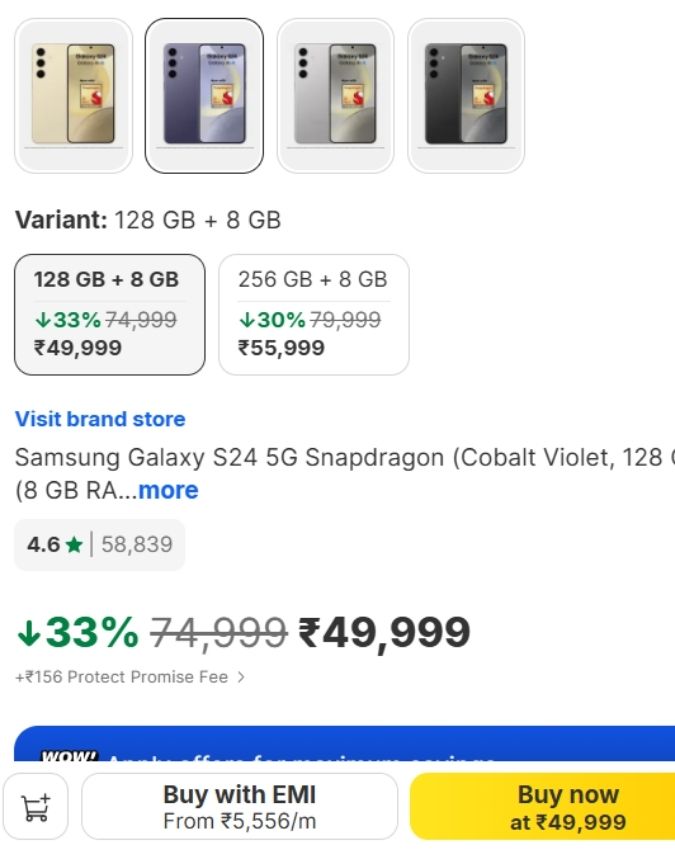The height and width of the screenshot is (850, 675).
Task: Add item to cart icon
Action: point(36,807)
